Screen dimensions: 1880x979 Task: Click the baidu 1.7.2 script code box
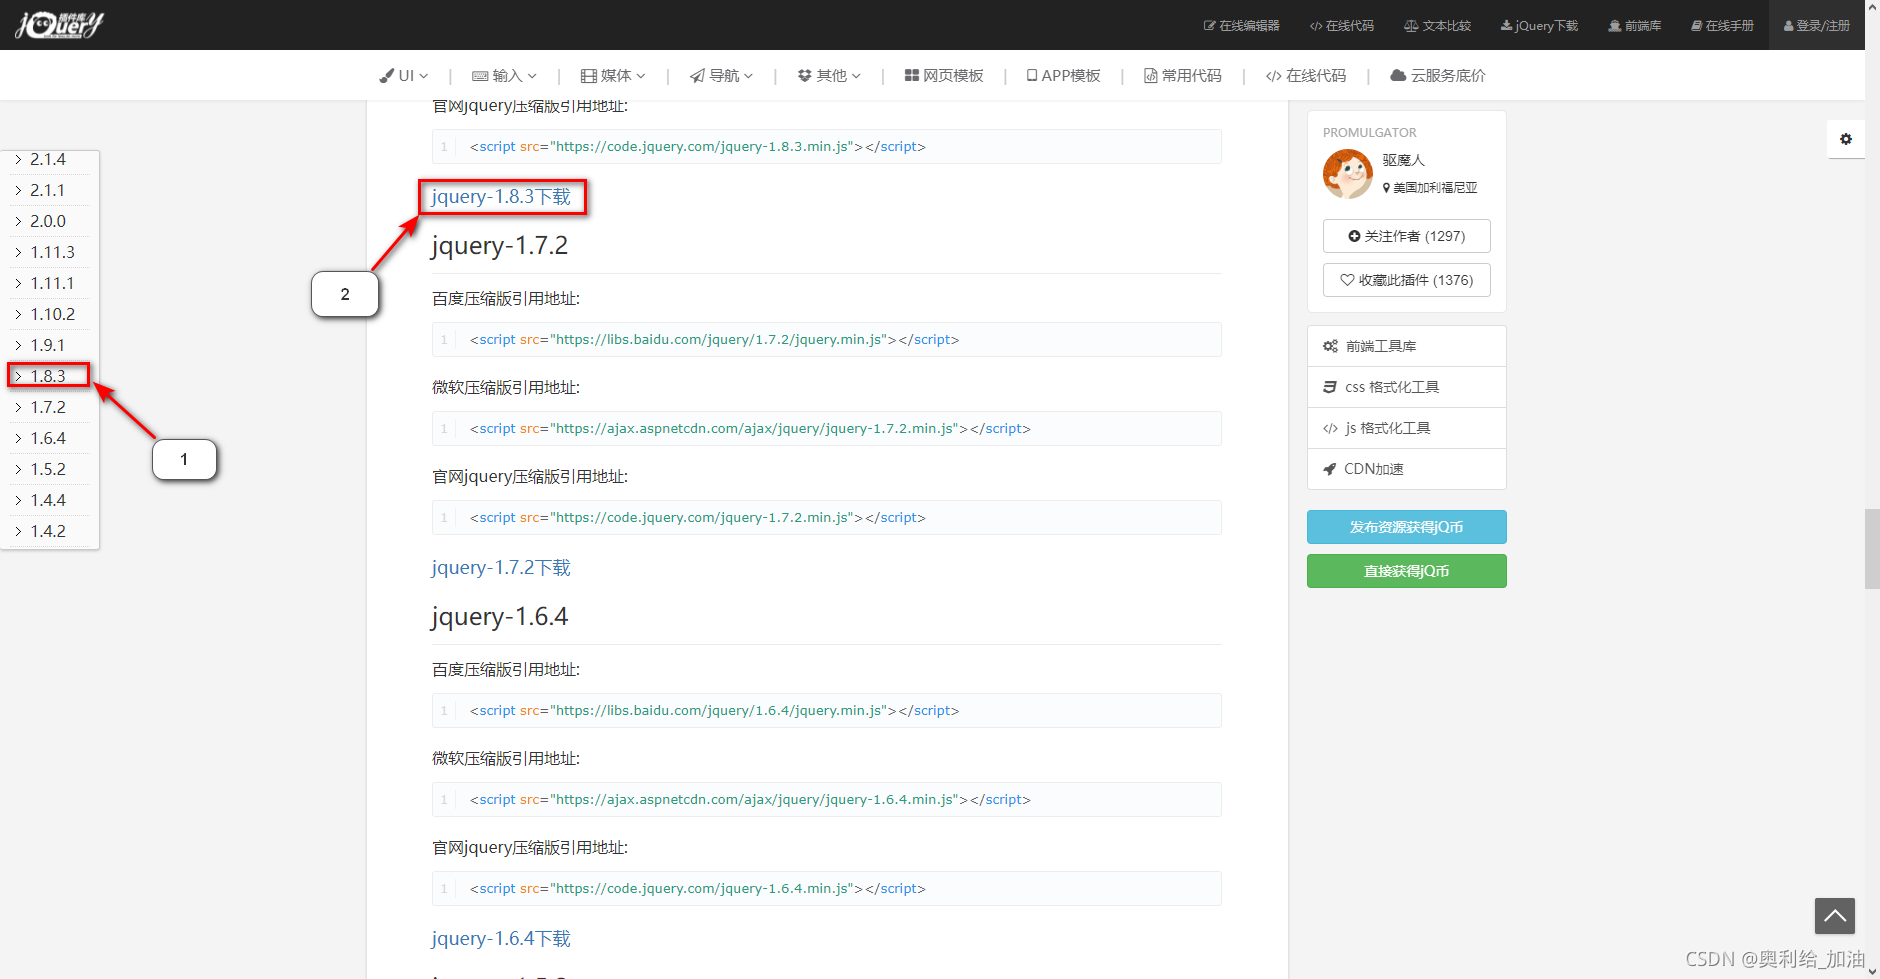[826, 340]
